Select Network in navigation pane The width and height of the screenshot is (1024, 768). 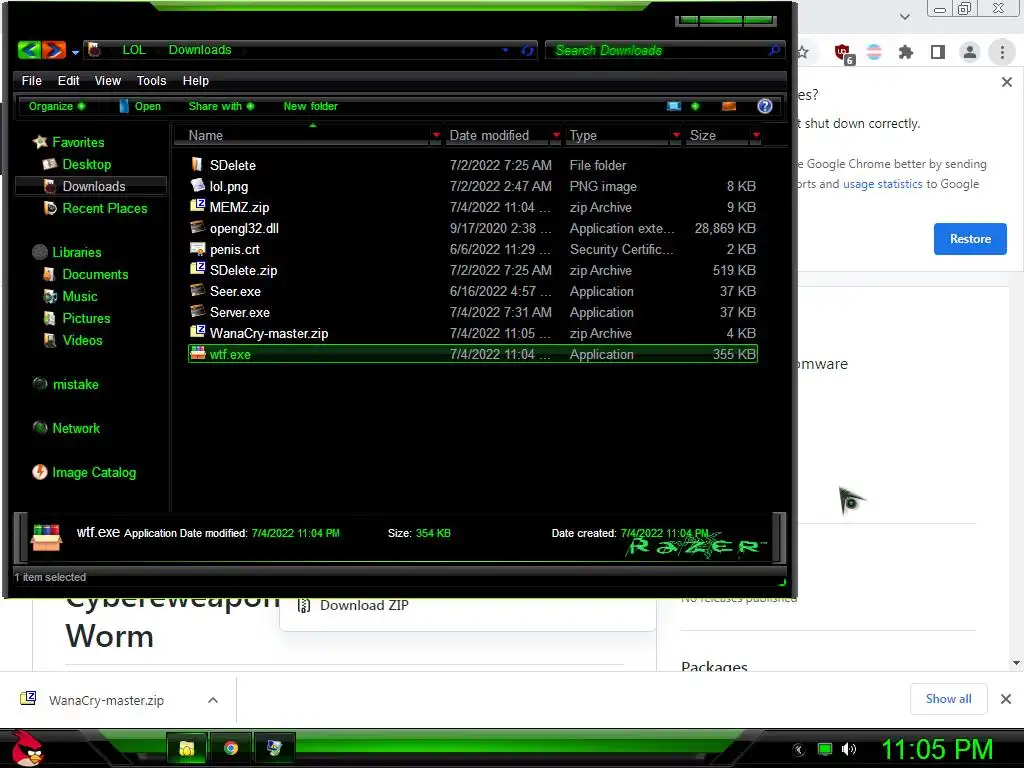67,428
